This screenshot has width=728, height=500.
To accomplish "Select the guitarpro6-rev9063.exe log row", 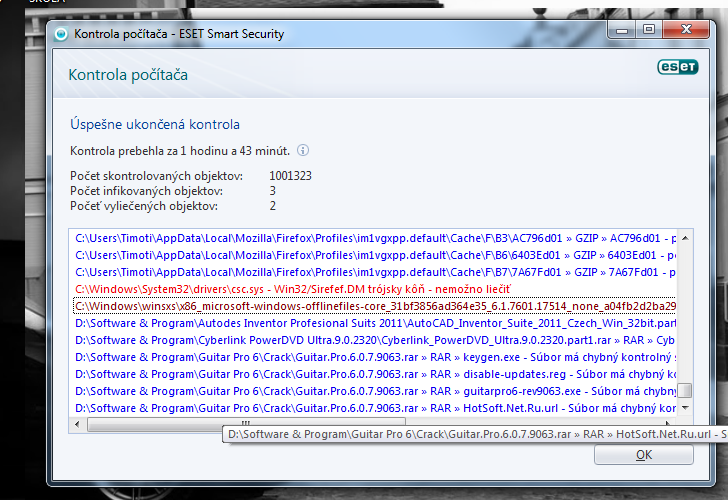I will click(x=375, y=391).
